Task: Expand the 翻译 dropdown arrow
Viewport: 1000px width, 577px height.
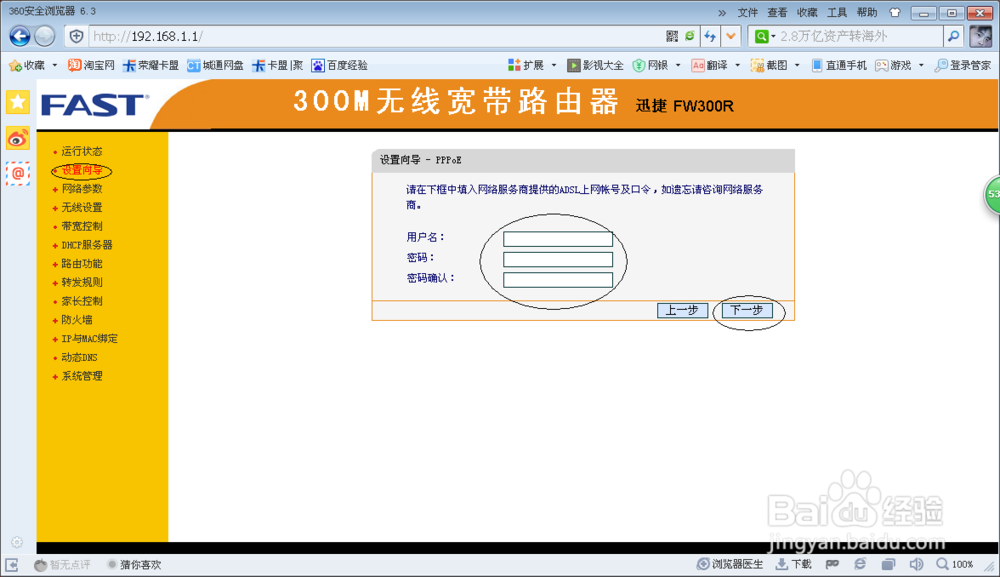Action: pos(737,65)
